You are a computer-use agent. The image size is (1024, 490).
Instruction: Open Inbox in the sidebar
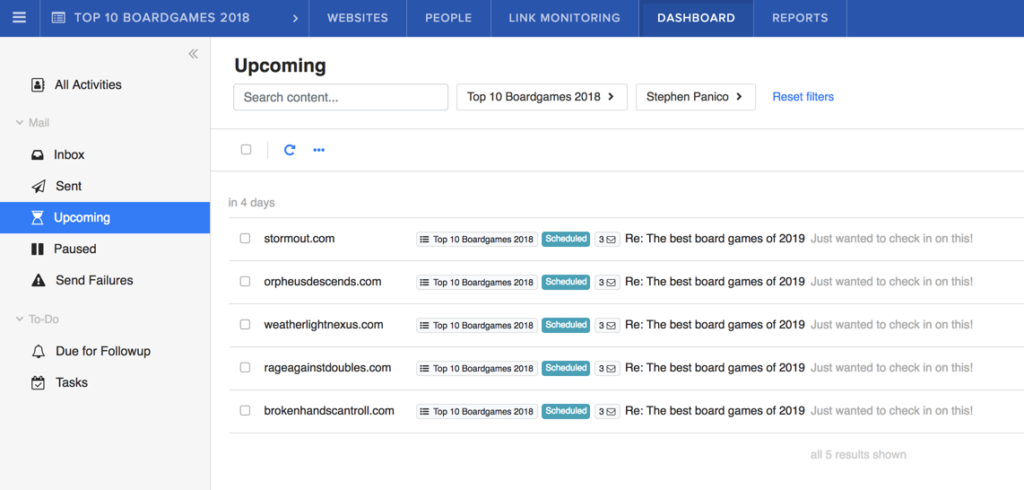pos(69,155)
